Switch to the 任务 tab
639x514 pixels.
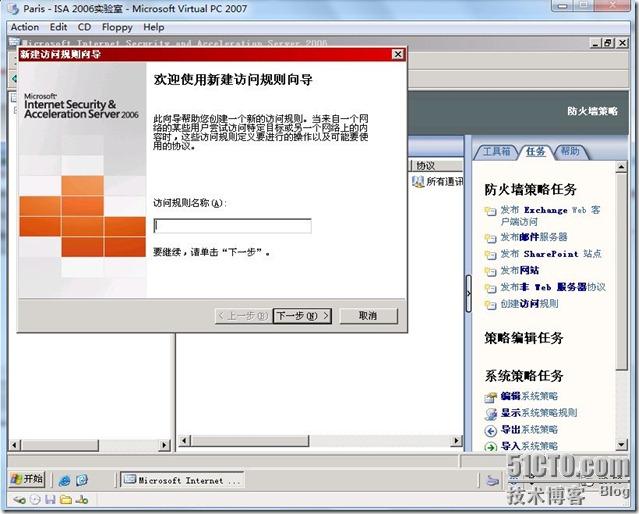pyautogui.click(x=535, y=152)
